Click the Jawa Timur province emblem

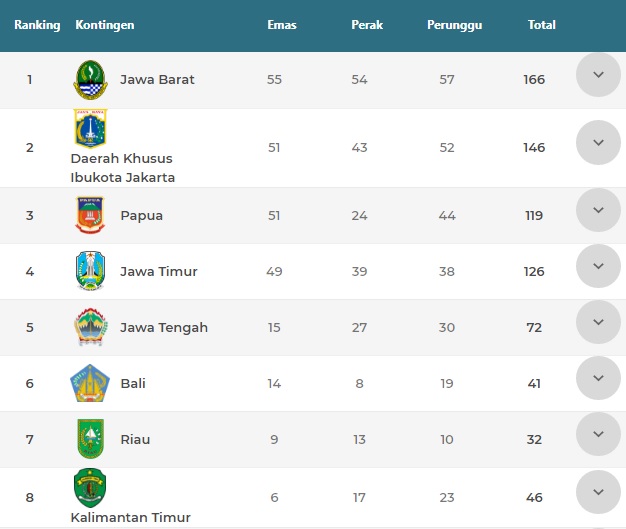click(x=91, y=271)
